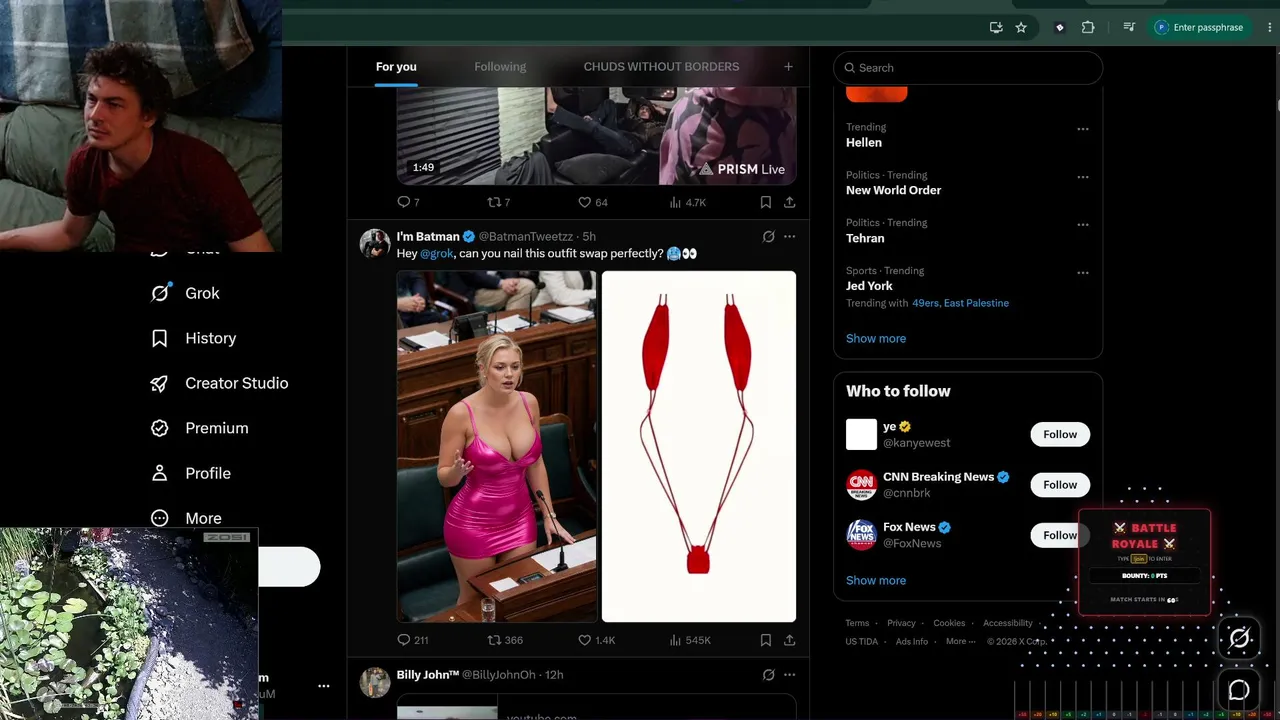Open the Hellen trending topic
The height and width of the screenshot is (720, 1280).
pos(864,143)
